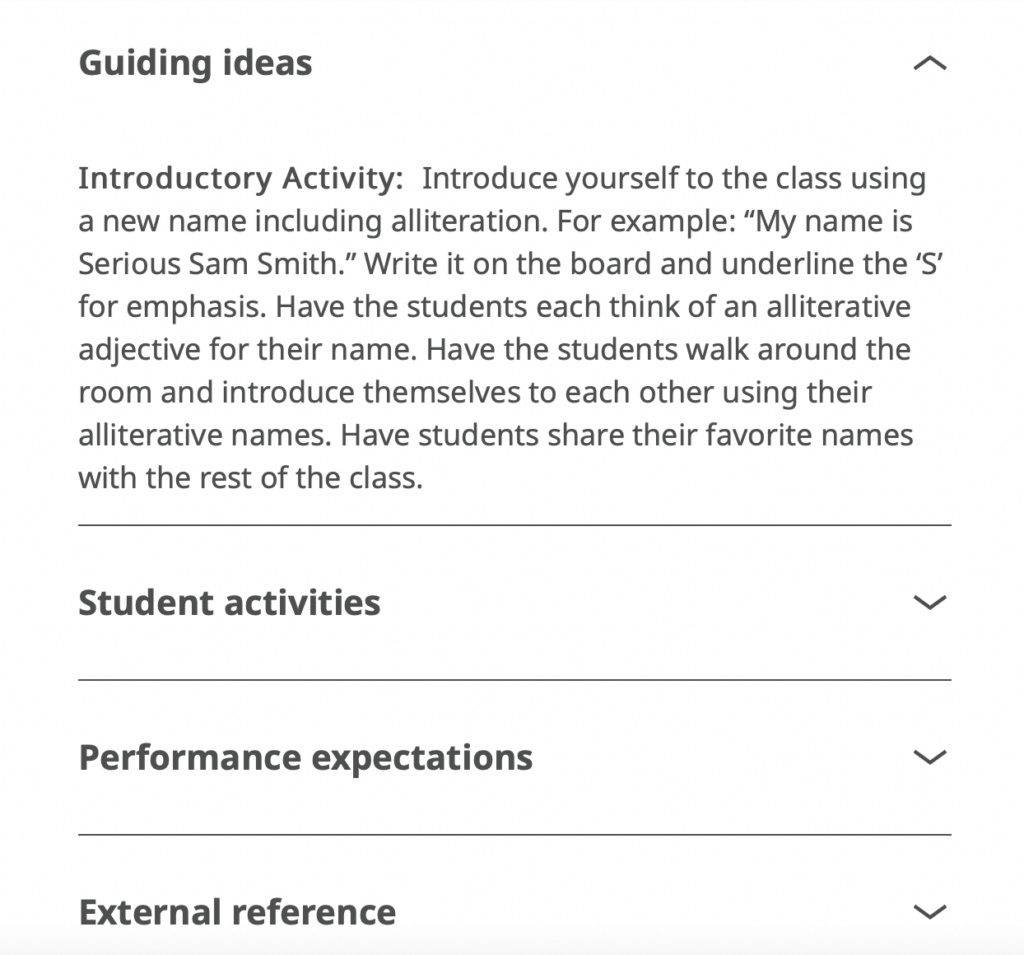This screenshot has width=1024, height=955.
Task: Select the Performance expectations heading
Action: (x=306, y=758)
